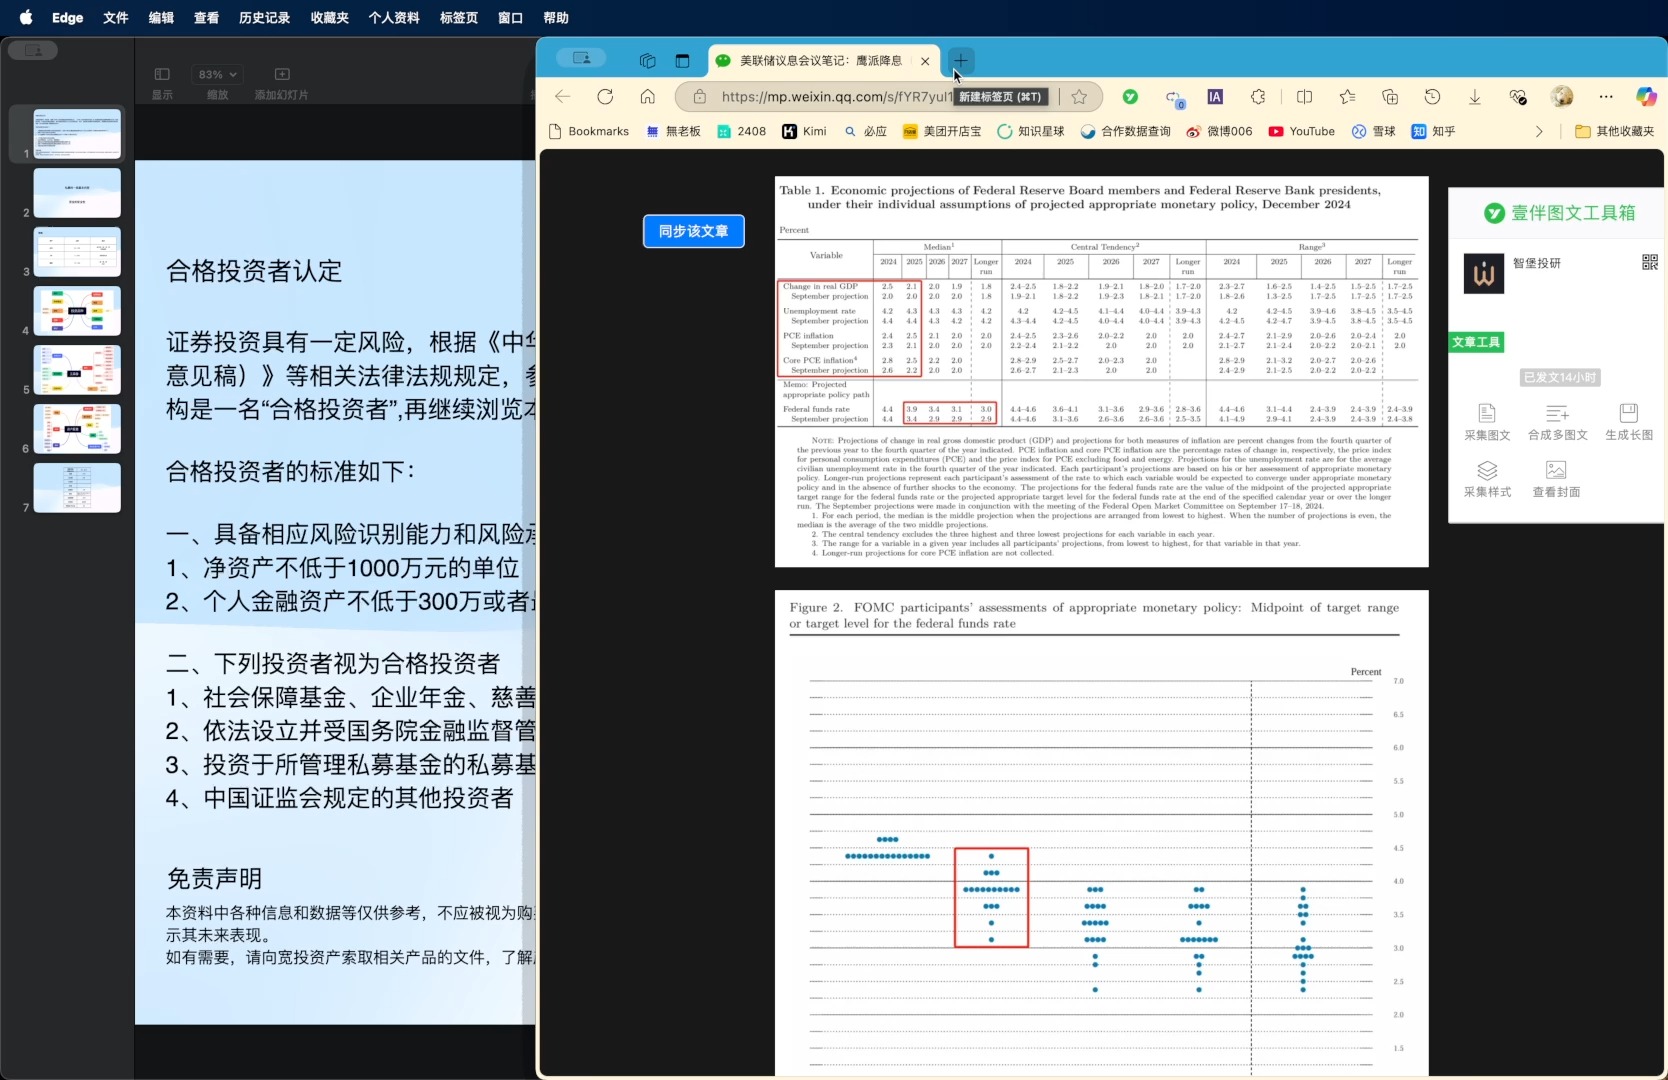1668x1080 pixels.
Task: Click the Edge downloads arrow icon
Action: pos(1474,97)
